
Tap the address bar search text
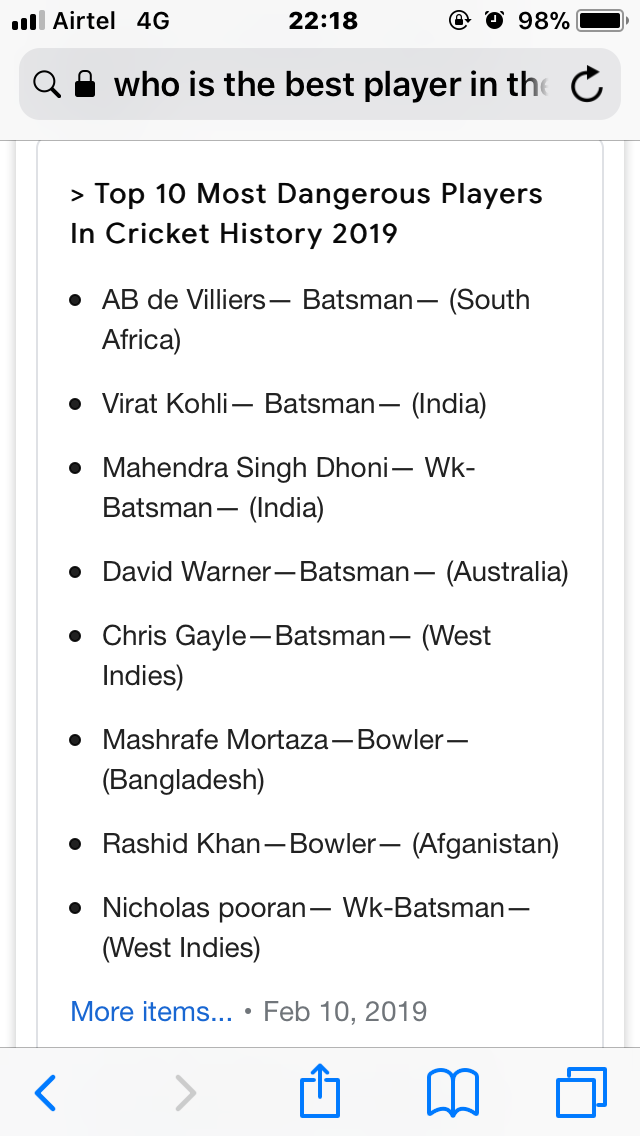(x=331, y=85)
